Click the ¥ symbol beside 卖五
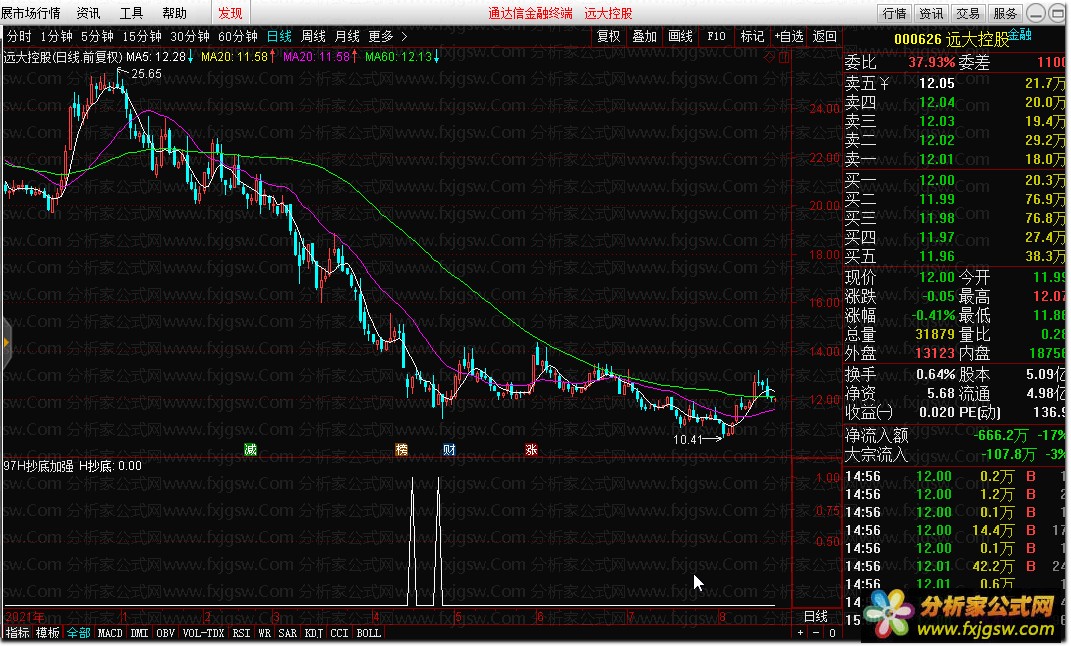Viewport: 1071px width, 646px height. pyautogui.click(x=884, y=83)
